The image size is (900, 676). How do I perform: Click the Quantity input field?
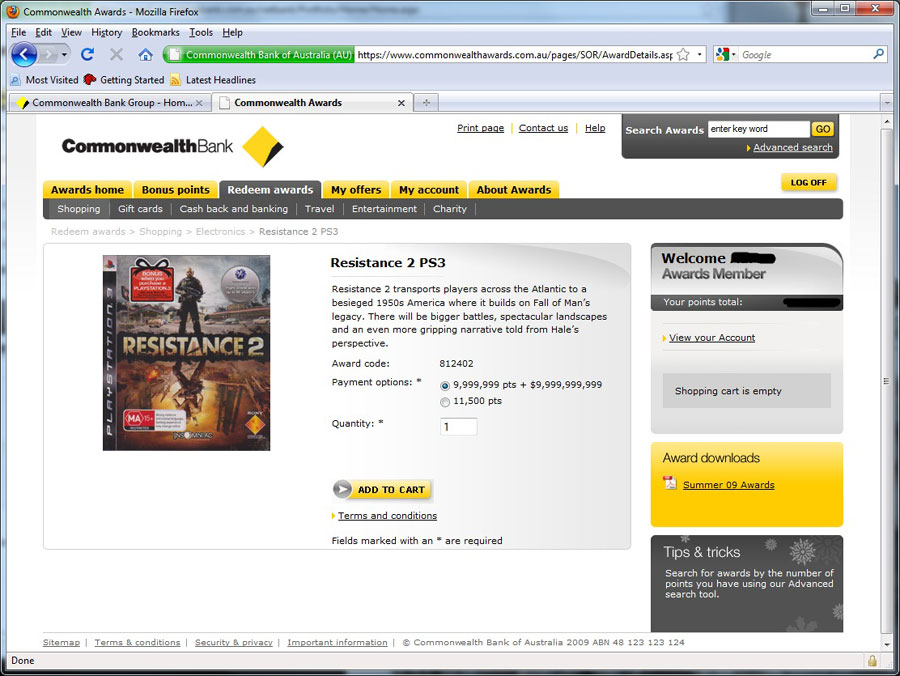[x=458, y=427]
